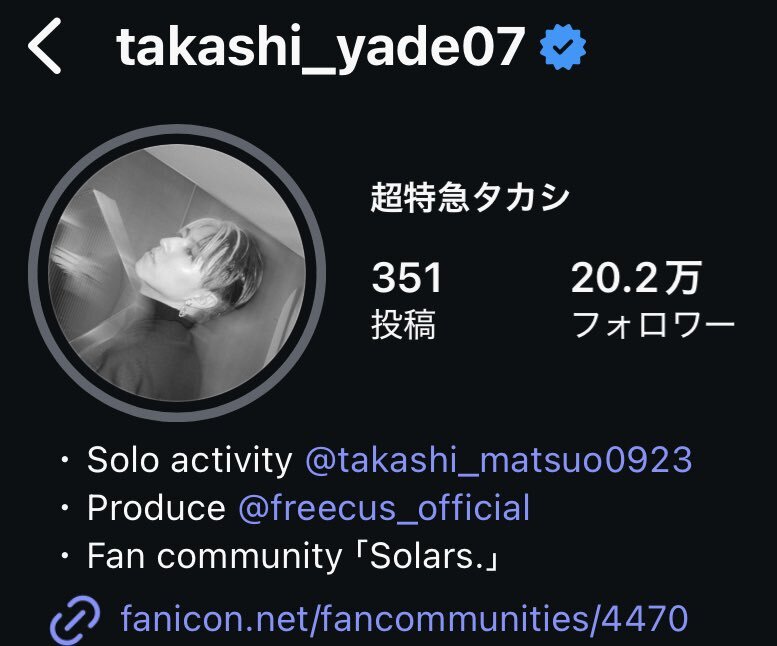This screenshot has height=646, width=777.
Task: Open the @takashi_matsuo0923 mention
Action: (499, 460)
